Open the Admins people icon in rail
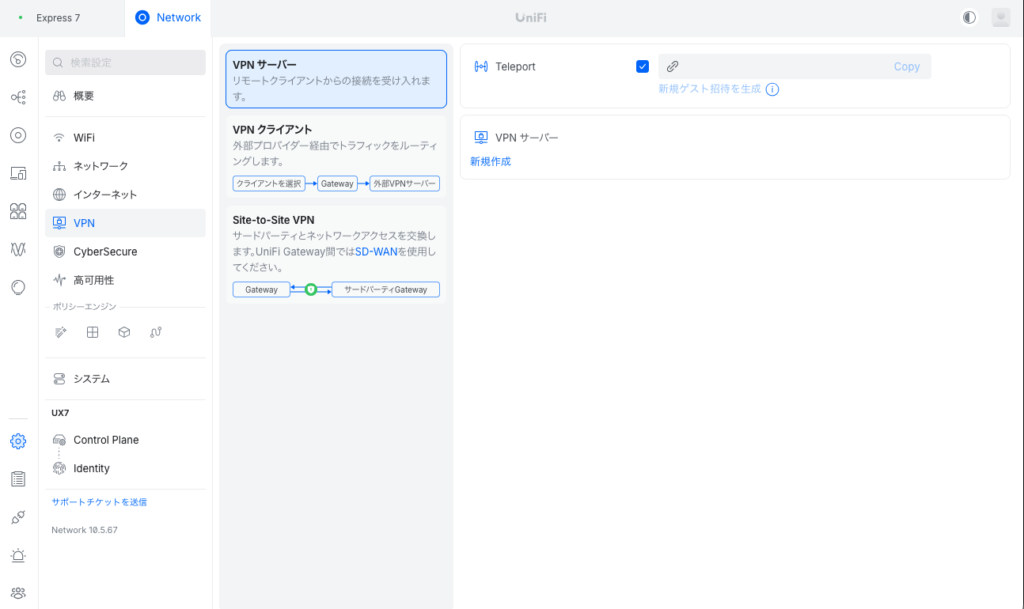 (18, 593)
